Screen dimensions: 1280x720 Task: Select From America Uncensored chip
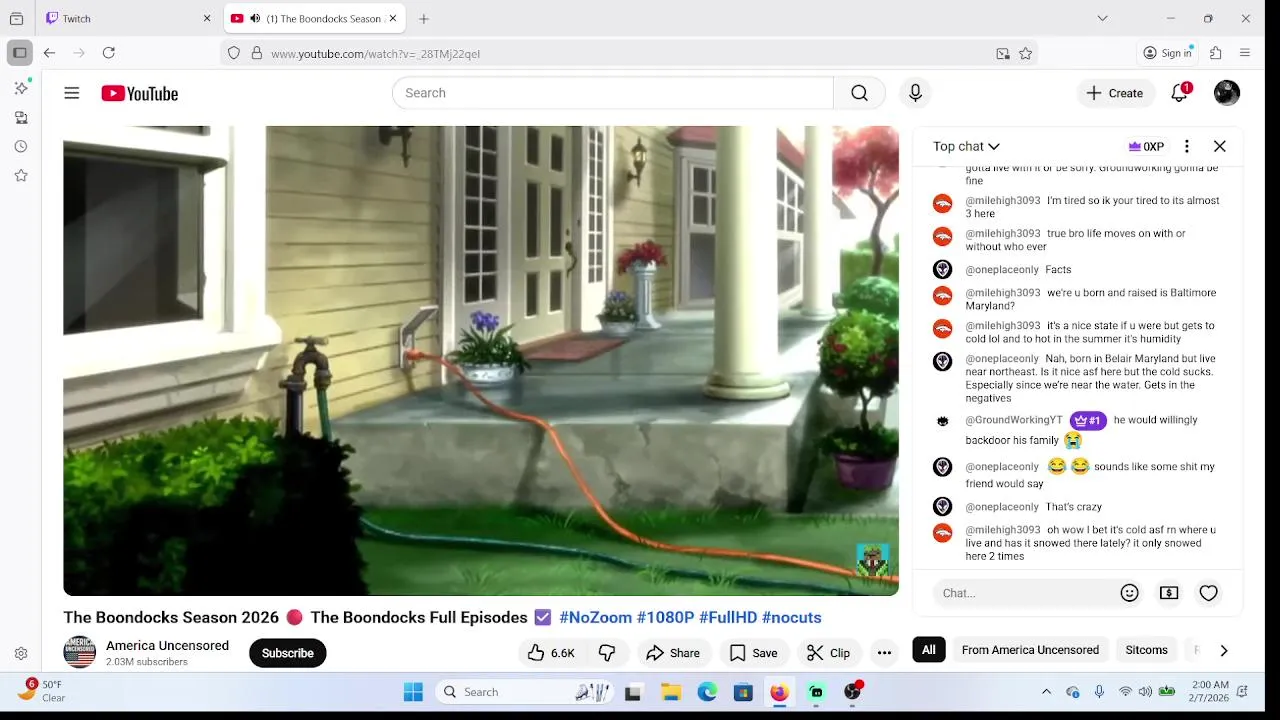1030,650
